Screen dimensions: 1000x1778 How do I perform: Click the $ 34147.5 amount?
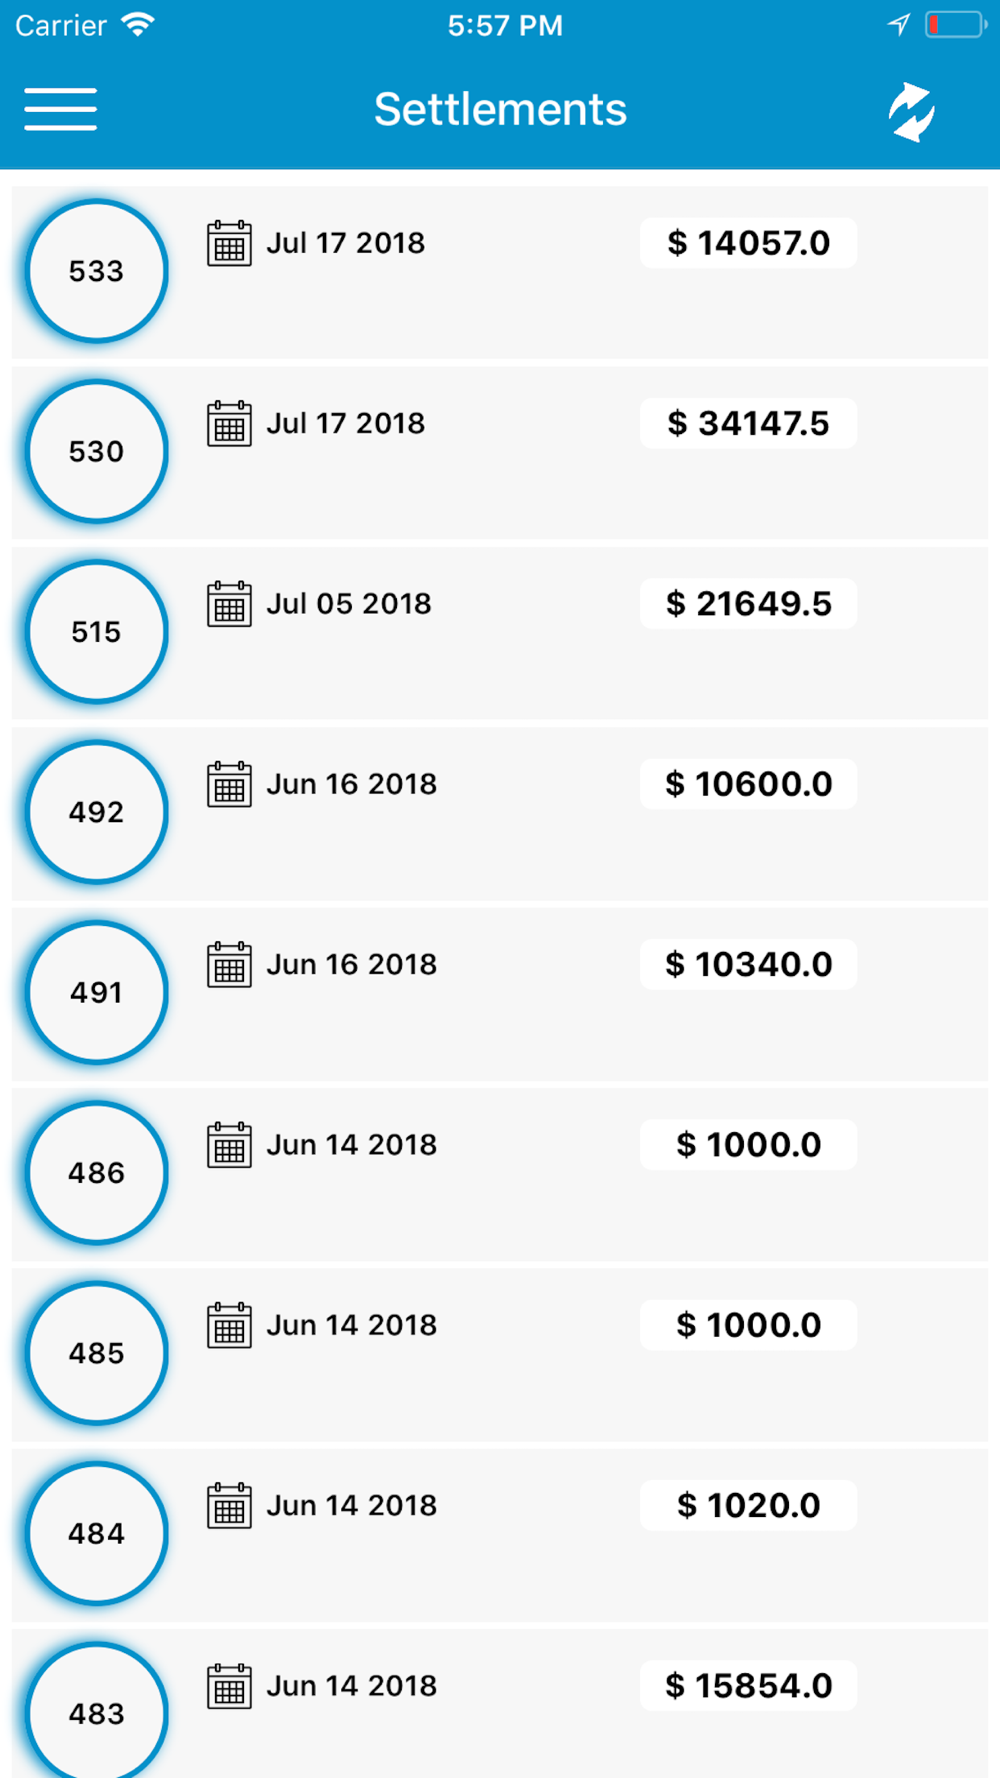coord(748,423)
